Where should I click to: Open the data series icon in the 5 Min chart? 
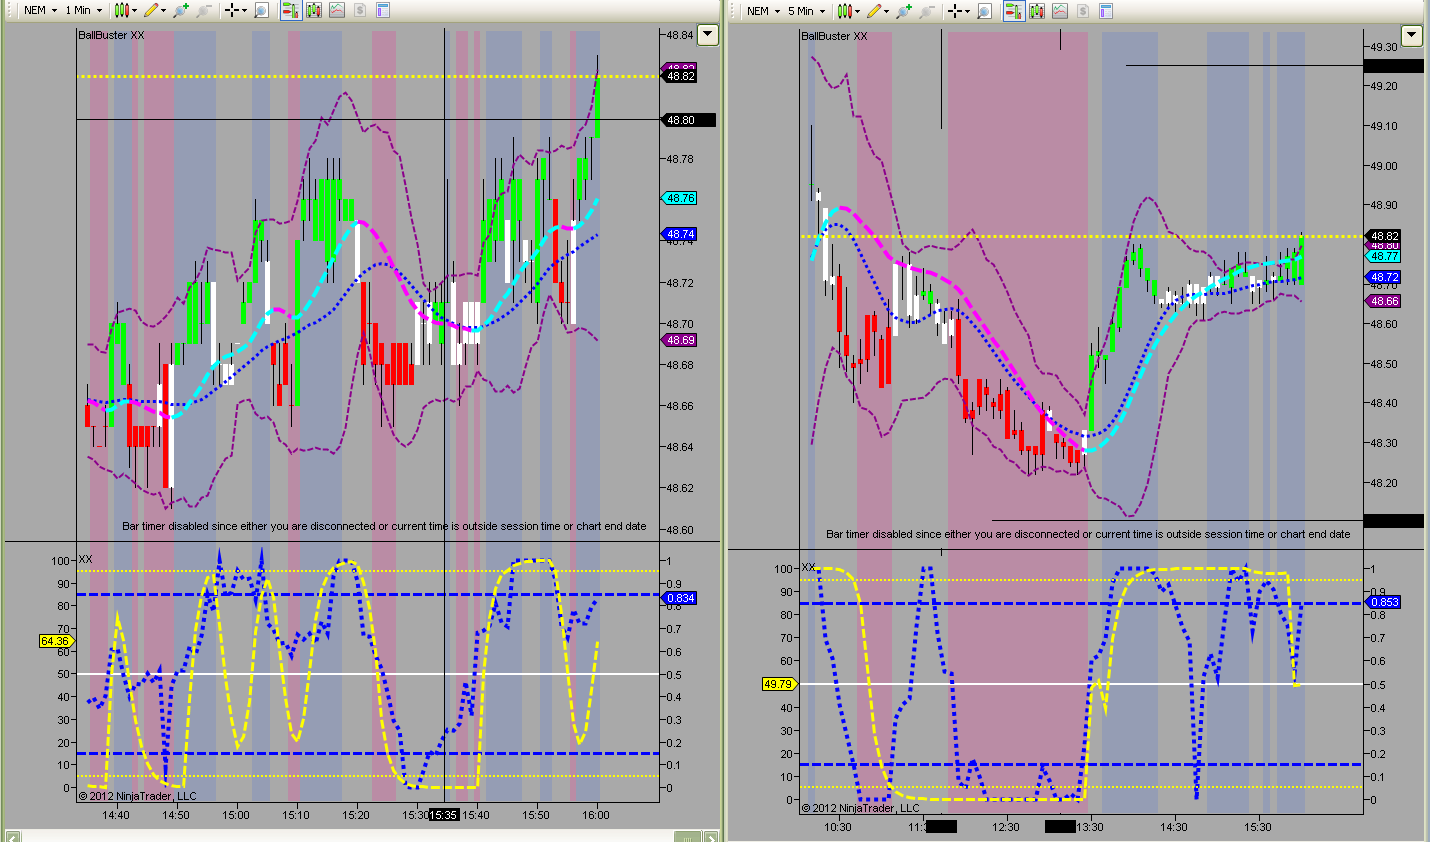point(1038,10)
